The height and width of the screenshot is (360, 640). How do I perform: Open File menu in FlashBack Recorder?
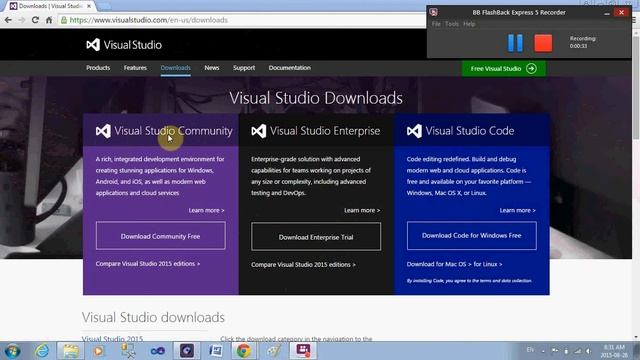[x=436, y=24]
